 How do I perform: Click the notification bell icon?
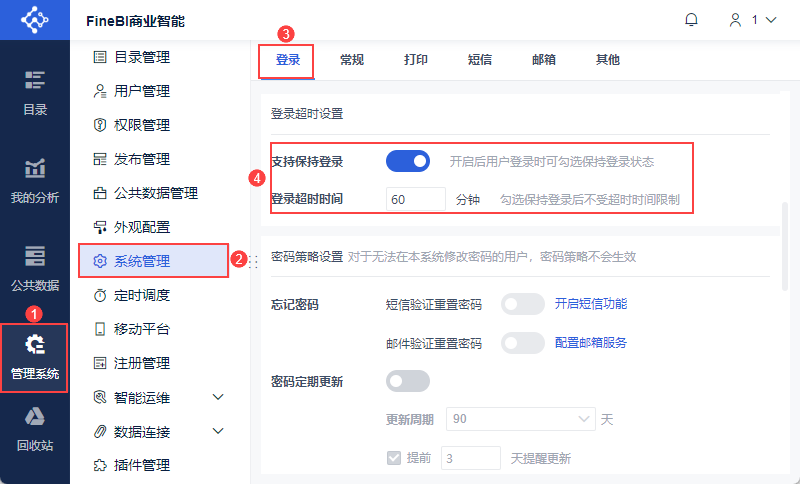(x=691, y=20)
